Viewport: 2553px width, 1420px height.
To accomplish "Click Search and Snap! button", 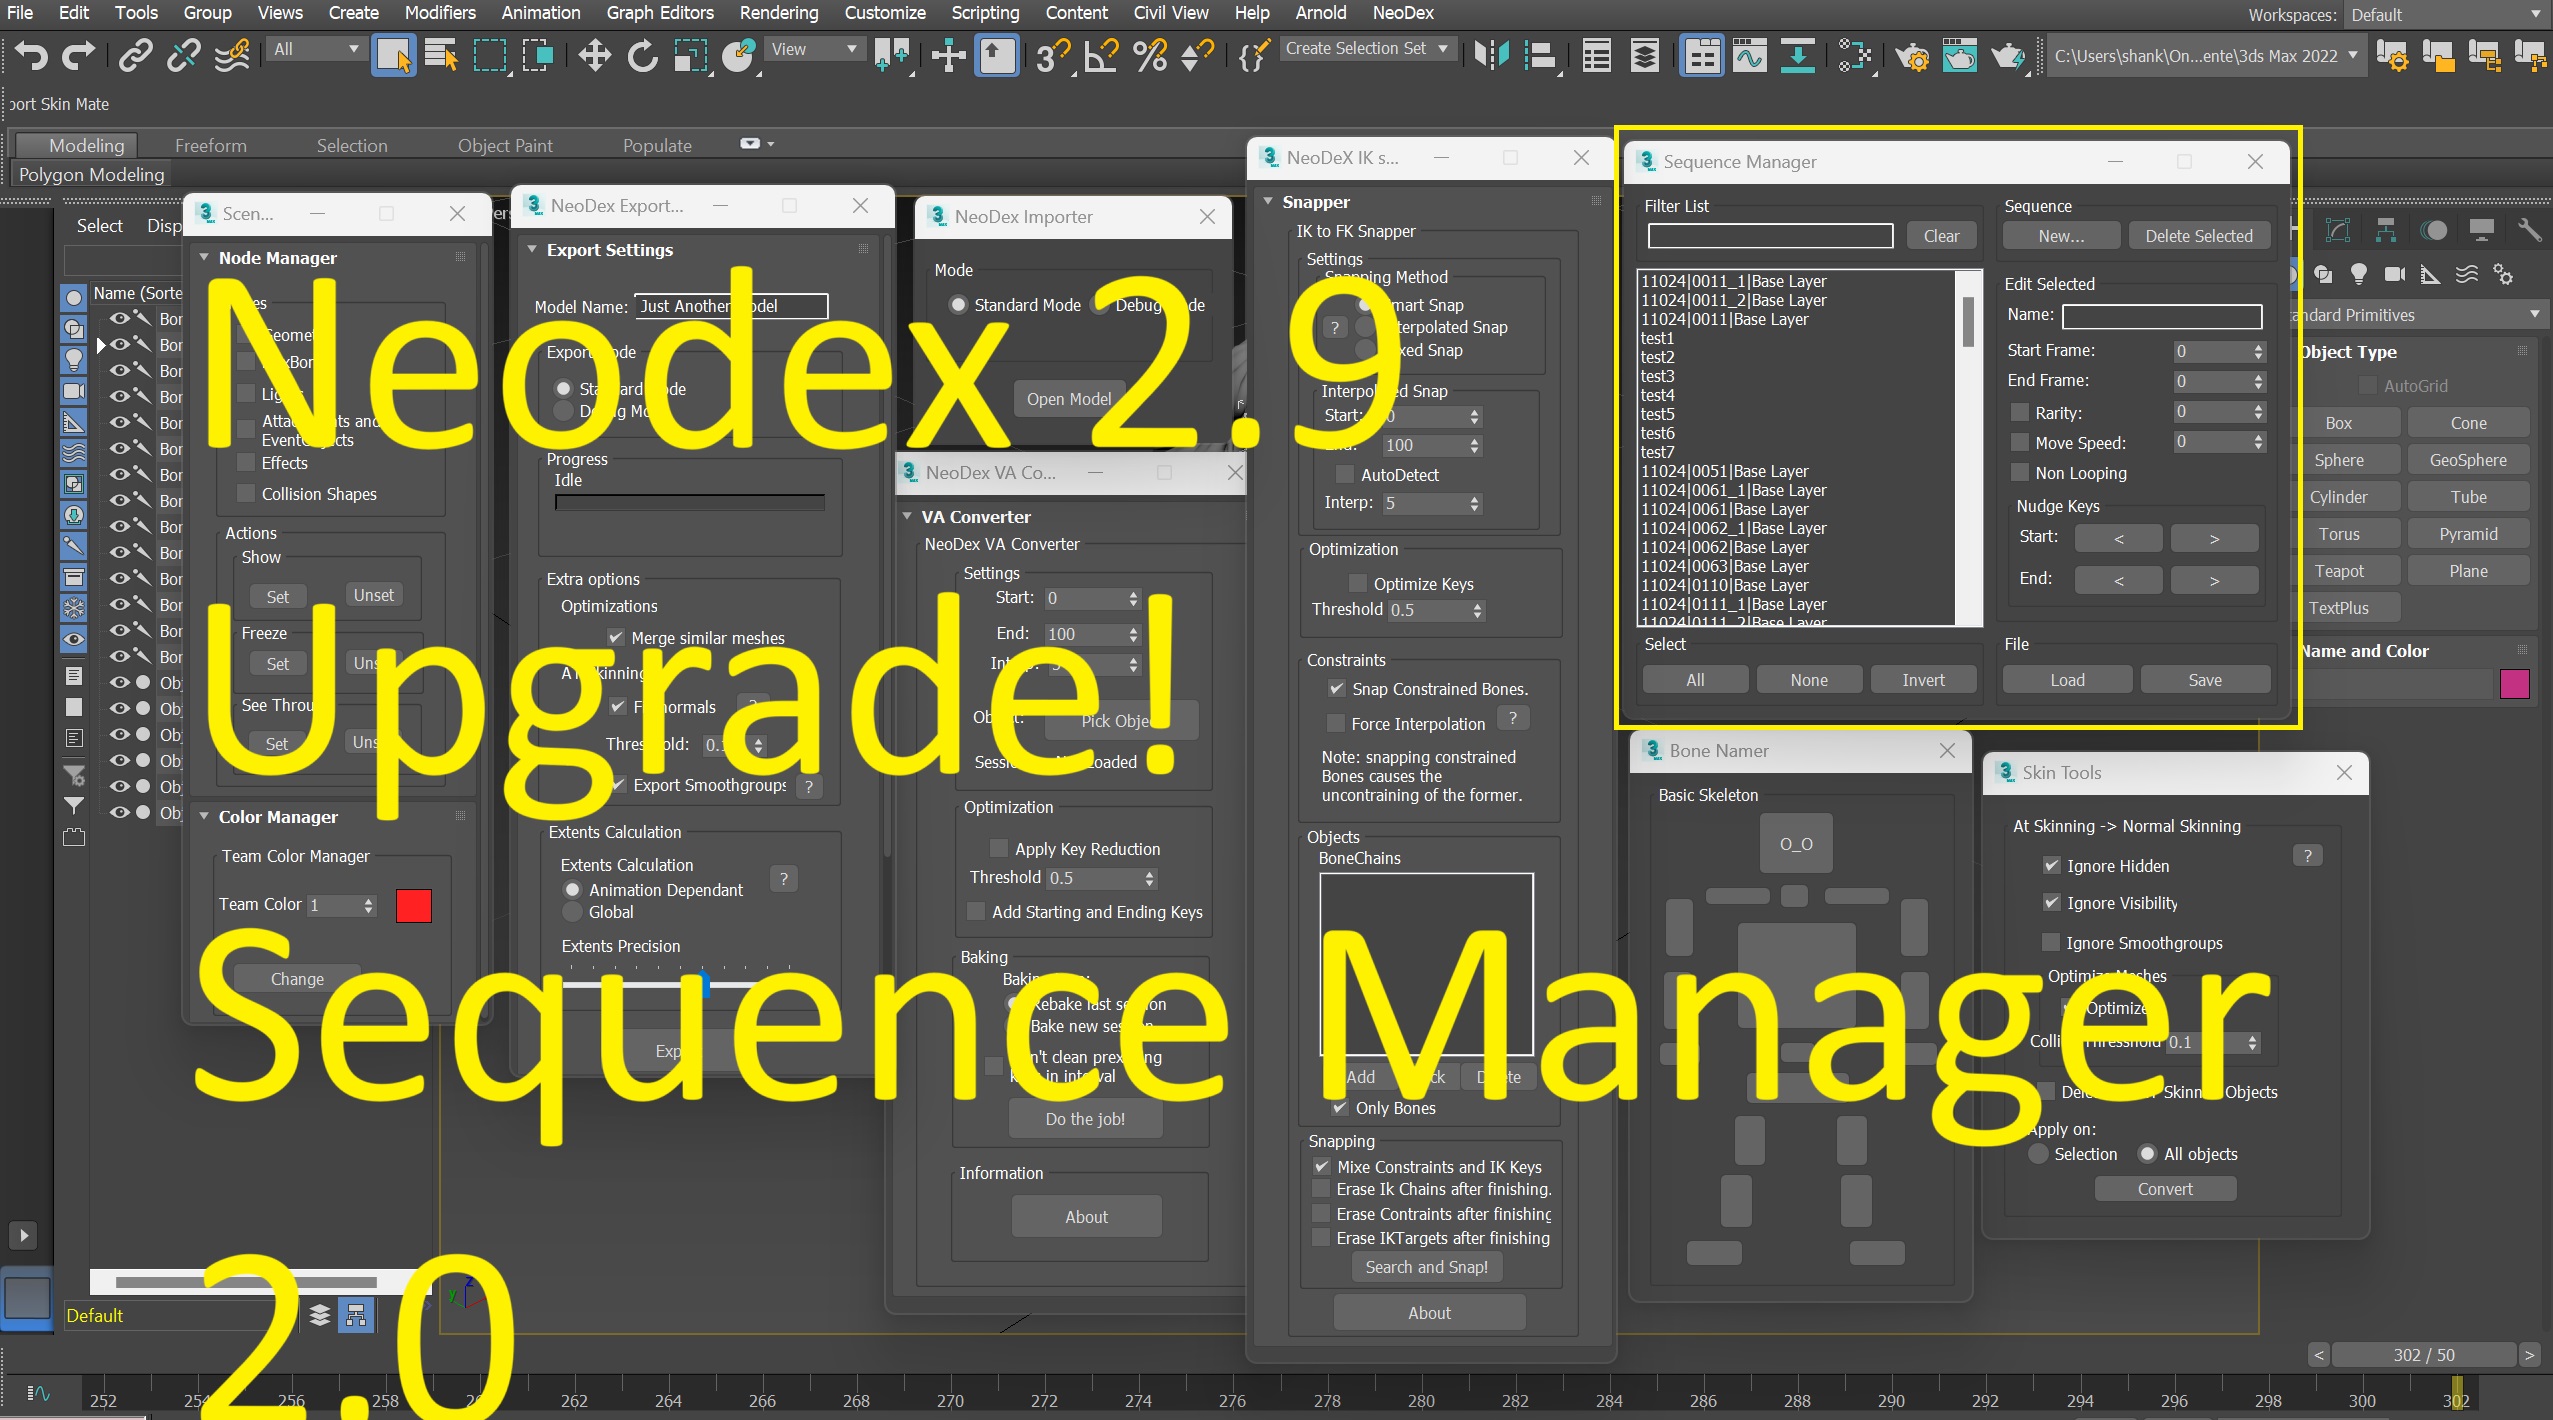I will [1426, 1266].
